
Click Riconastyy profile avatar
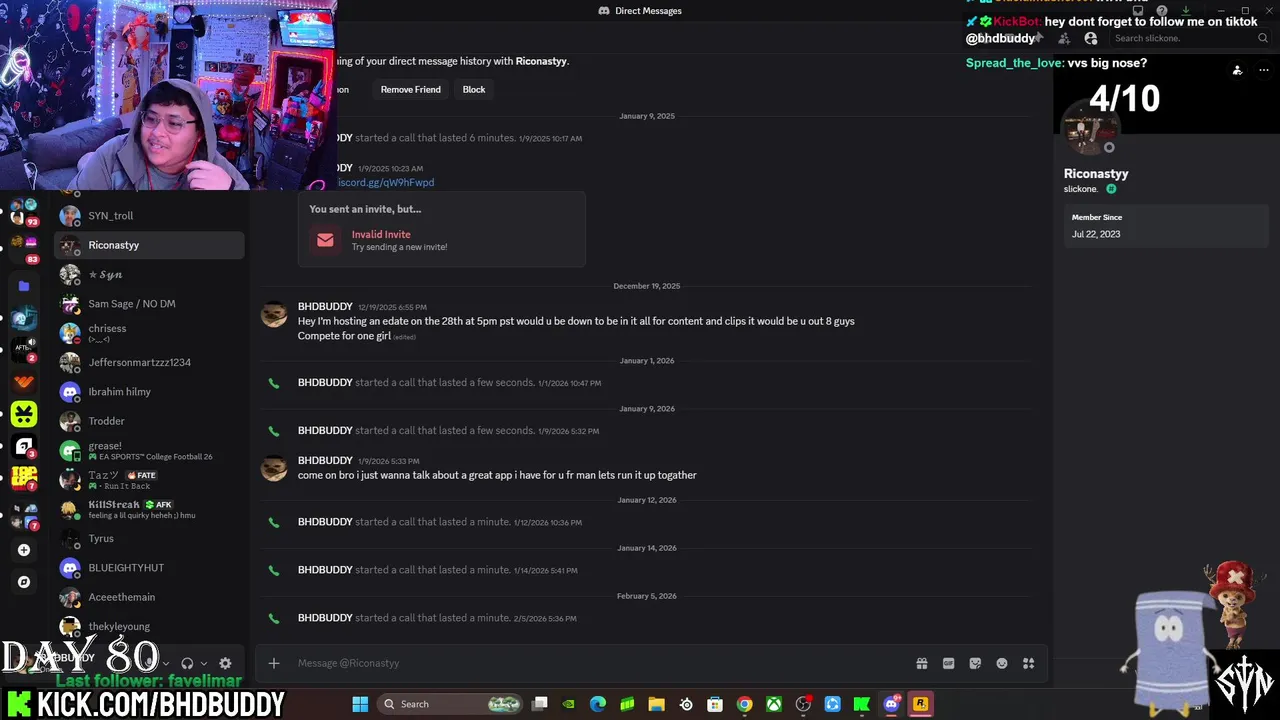click(1089, 129)
